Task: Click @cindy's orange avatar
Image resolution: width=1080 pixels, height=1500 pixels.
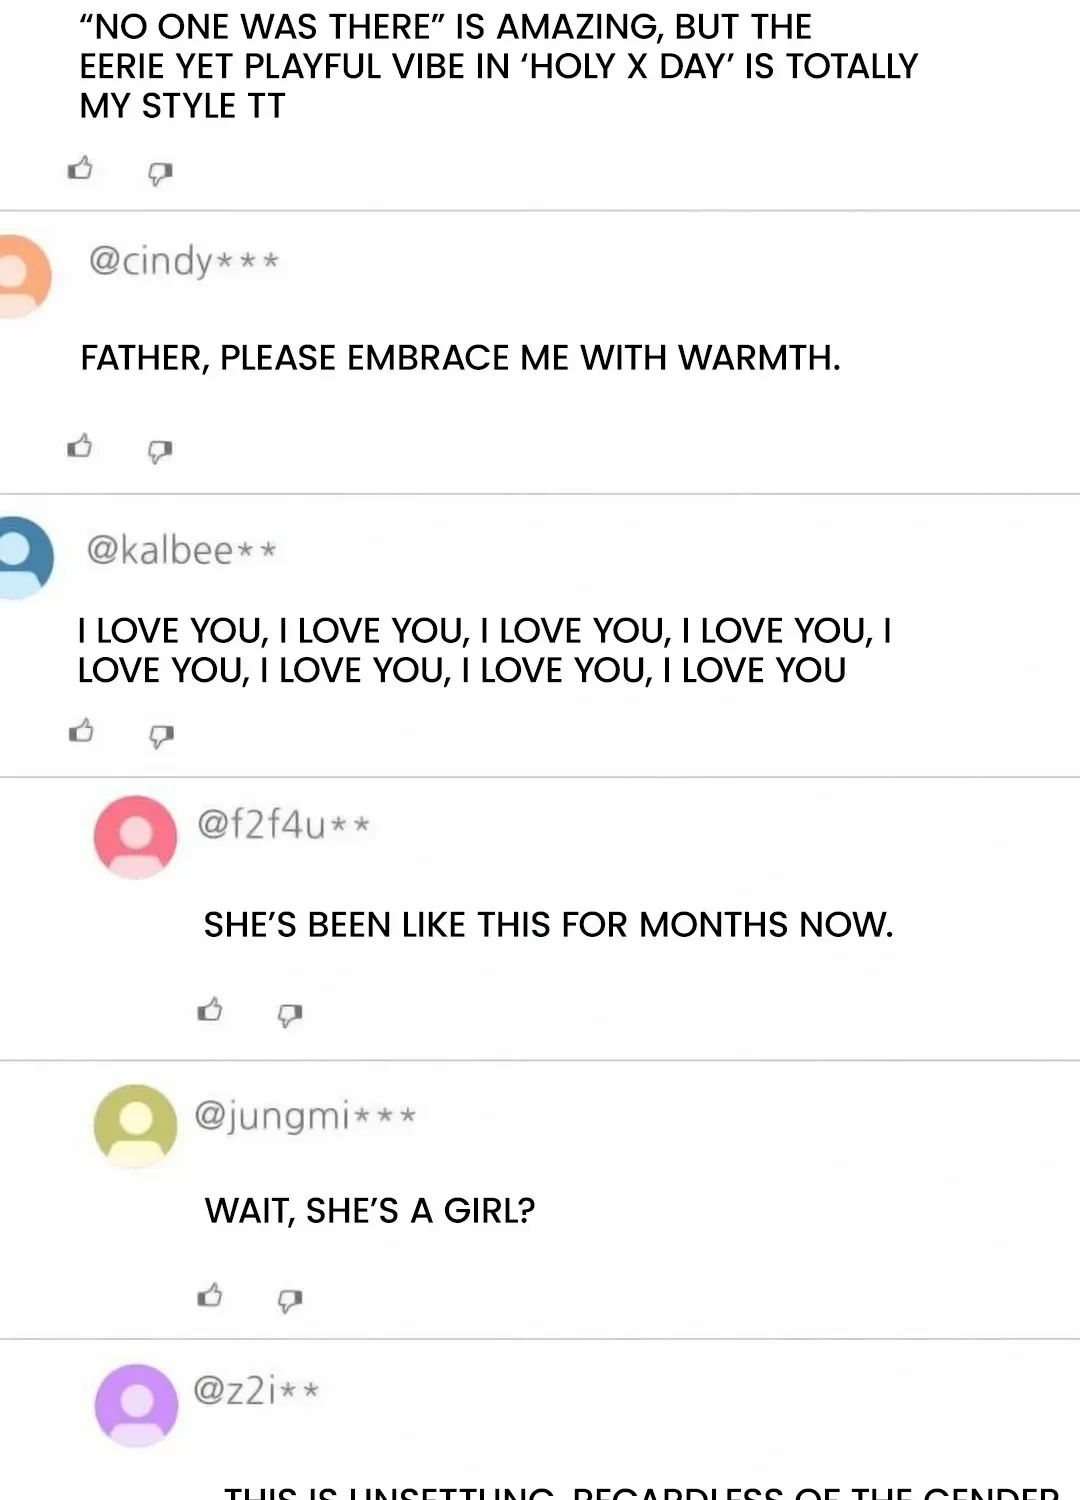Action: click(22, 276)
